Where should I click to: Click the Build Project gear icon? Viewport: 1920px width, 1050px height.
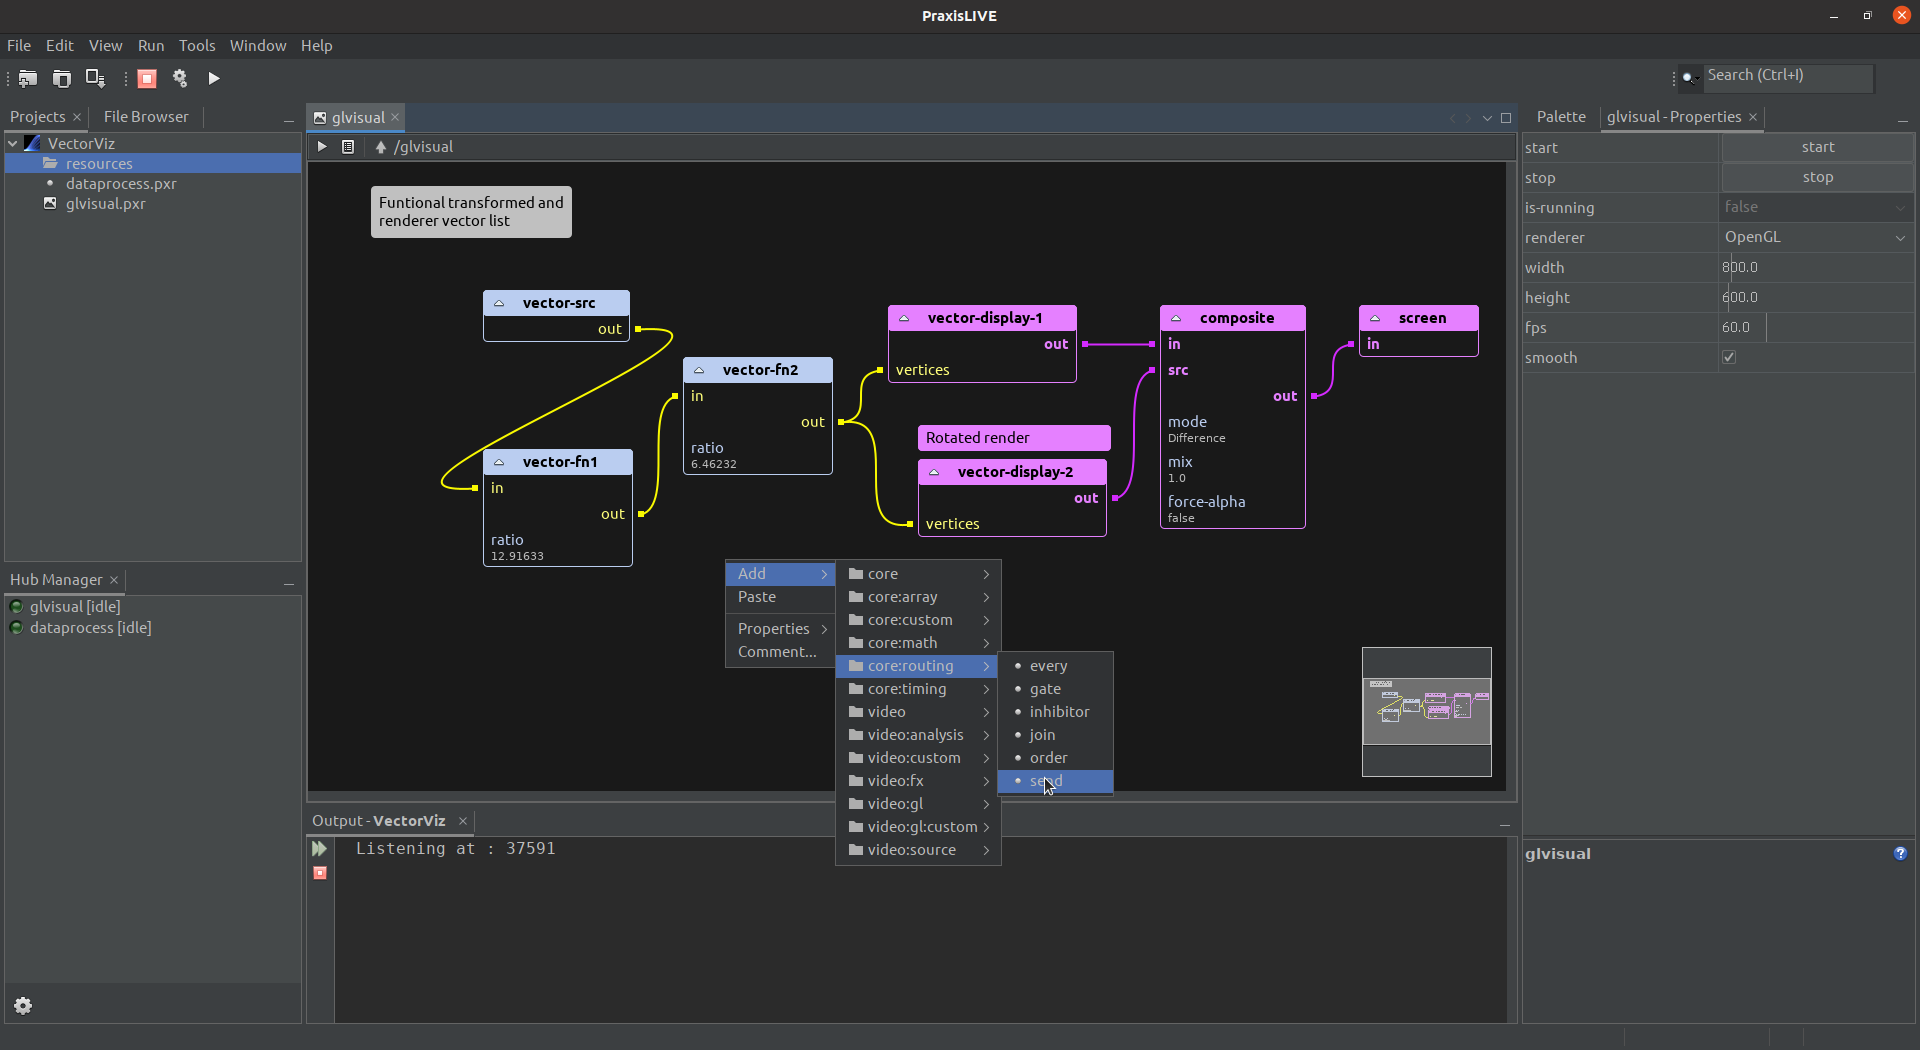coord(180,78)
